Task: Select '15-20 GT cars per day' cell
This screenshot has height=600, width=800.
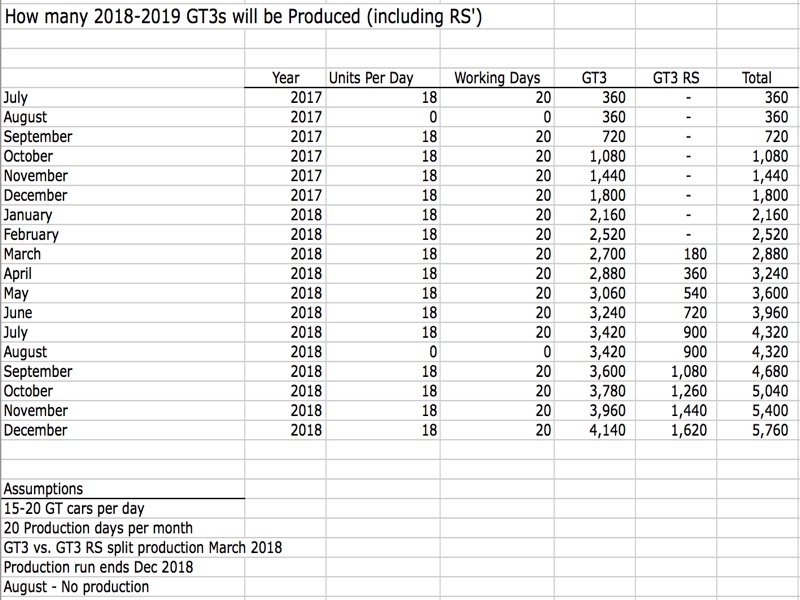Action: tap(74, 509)
